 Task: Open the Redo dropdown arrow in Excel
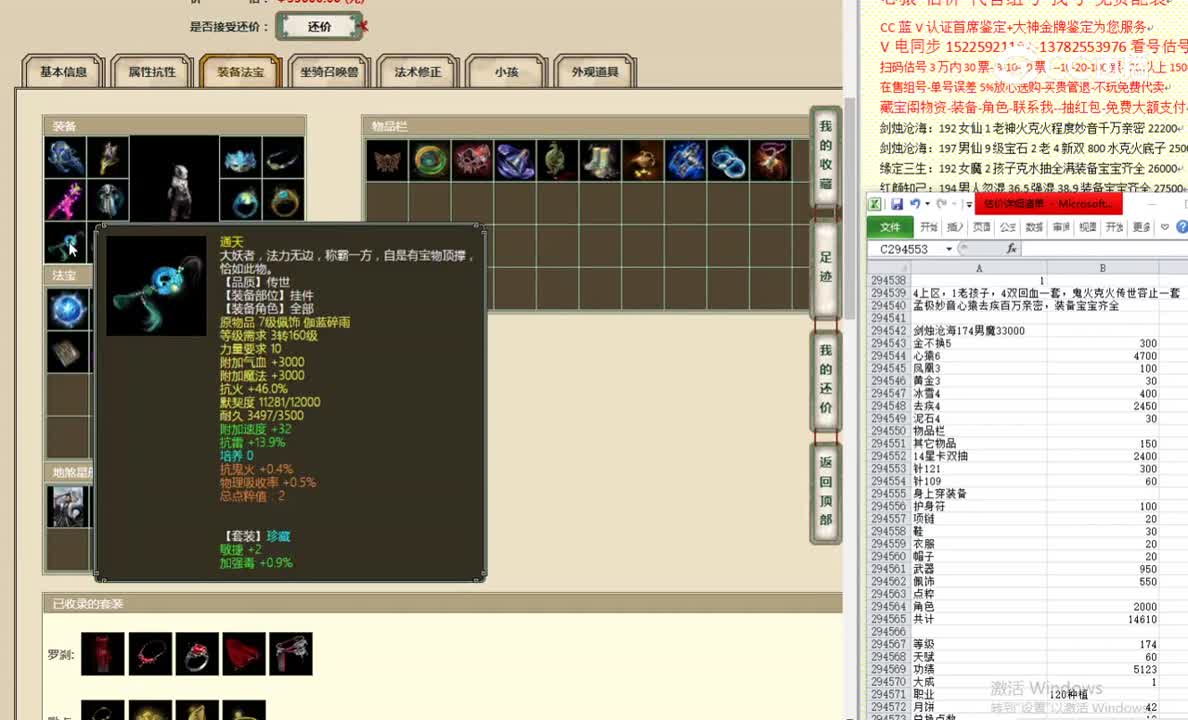(x=954, y=206)
